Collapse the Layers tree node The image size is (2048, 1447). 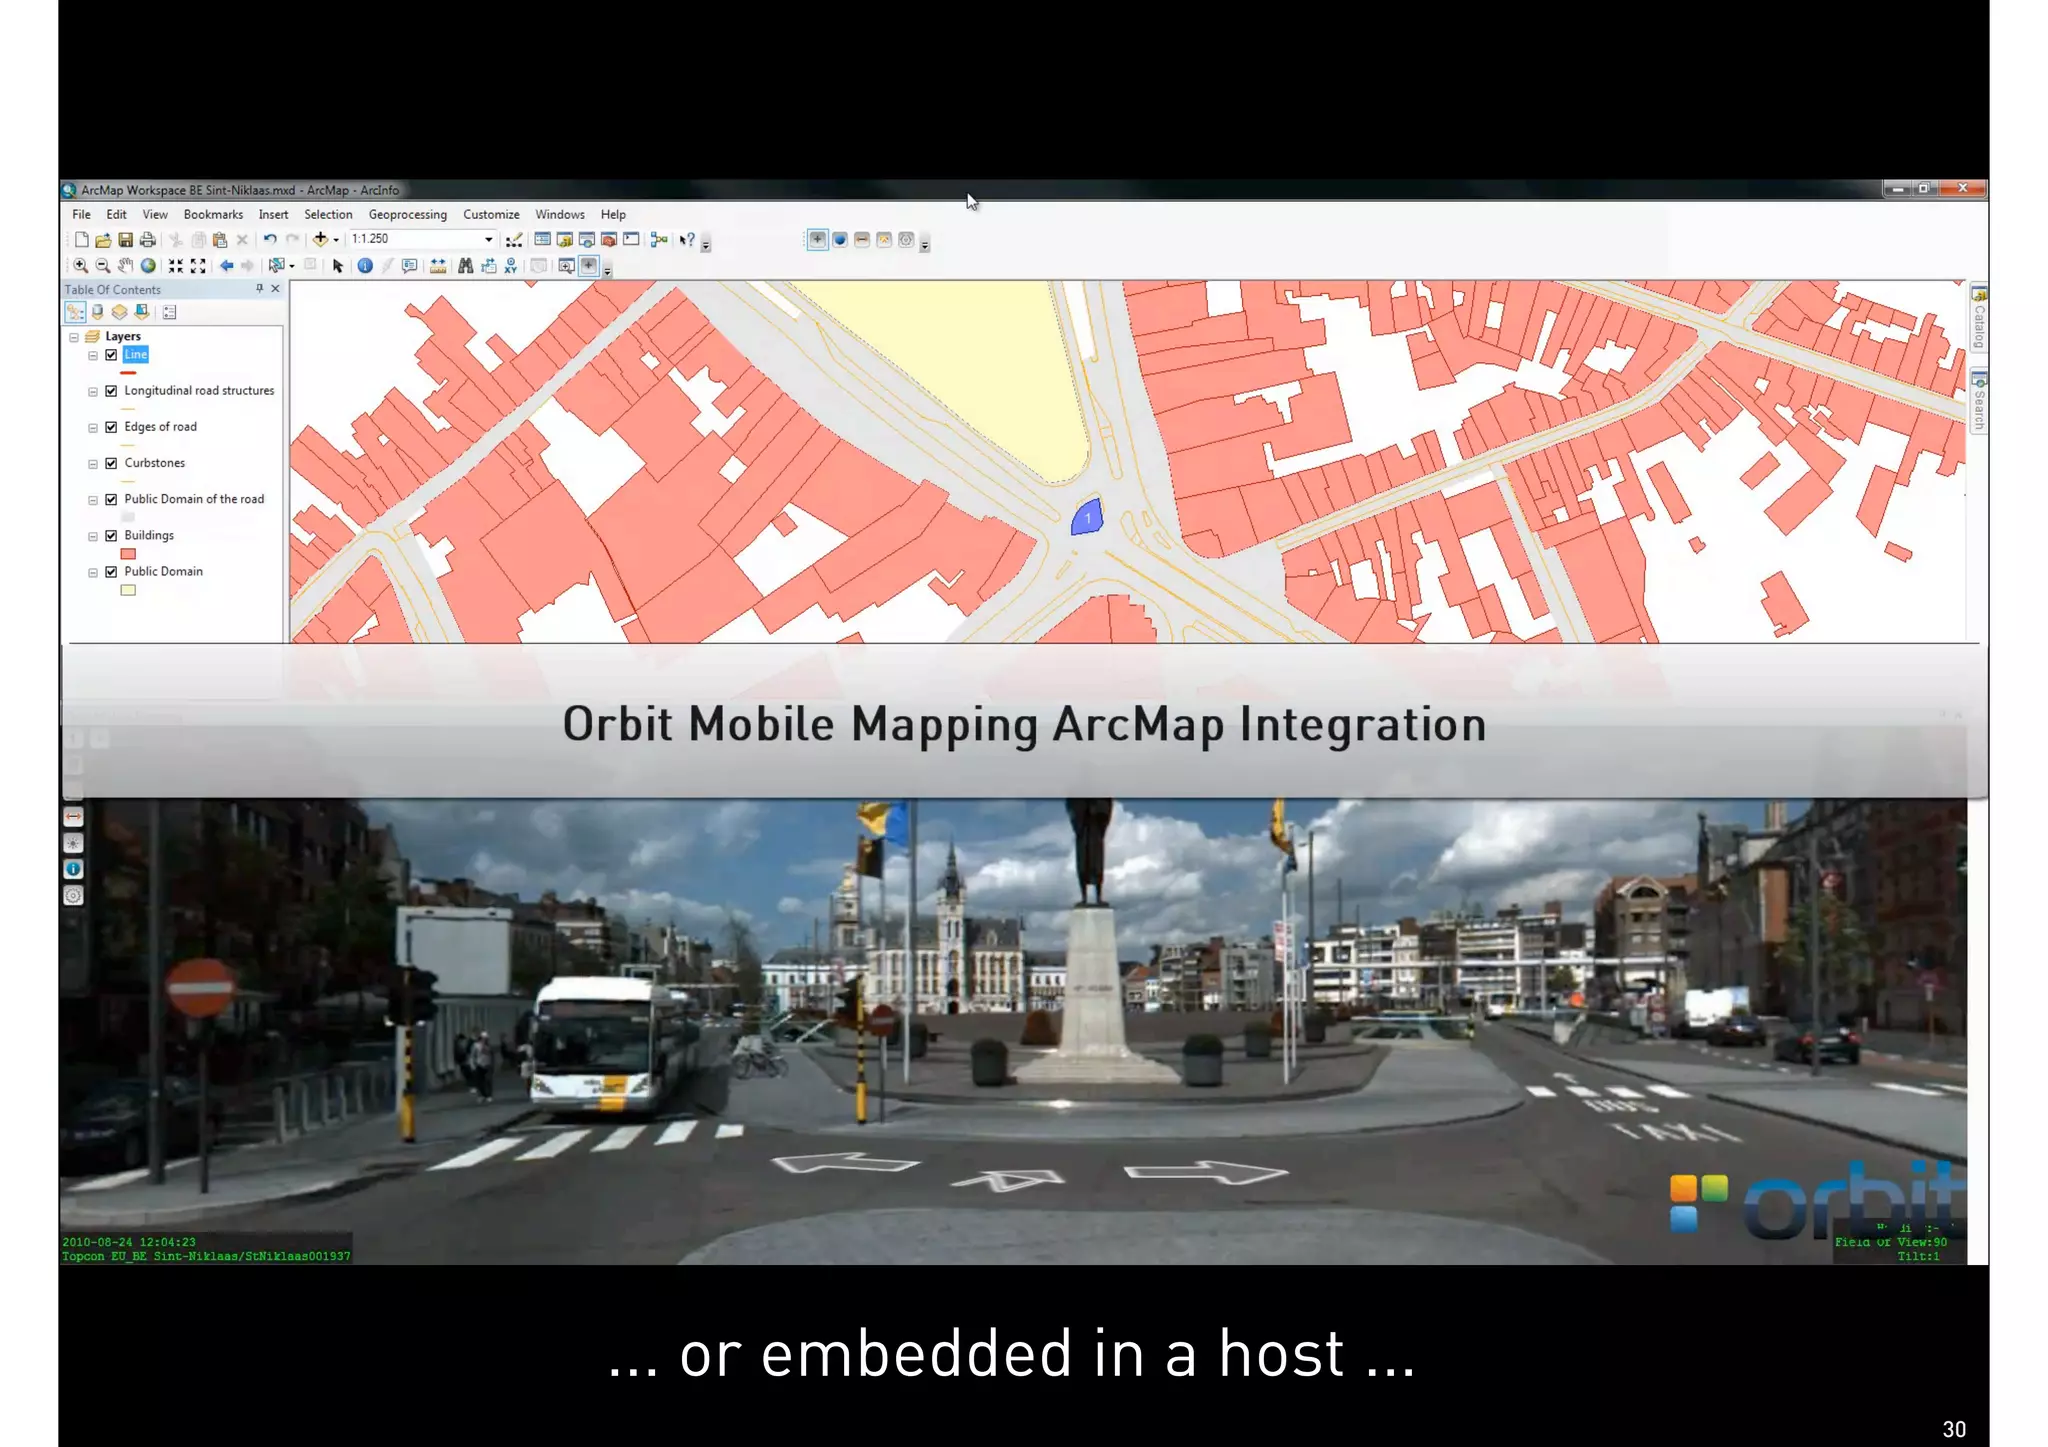[74, 337]
